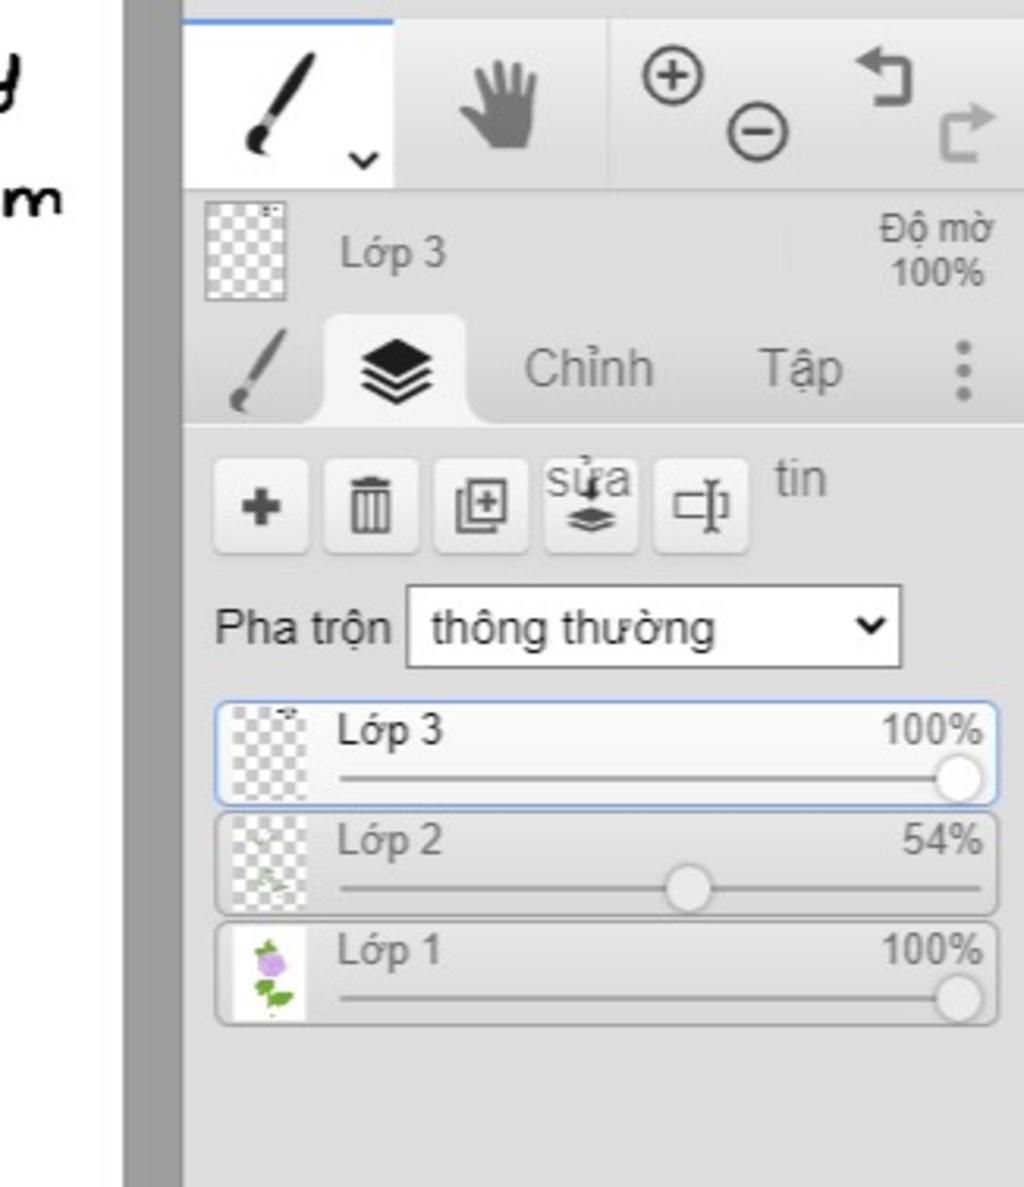This screenshot has height=1187, width=1024.
Task: Zoom out with the minus magnifier
Action: pos(757,132)
